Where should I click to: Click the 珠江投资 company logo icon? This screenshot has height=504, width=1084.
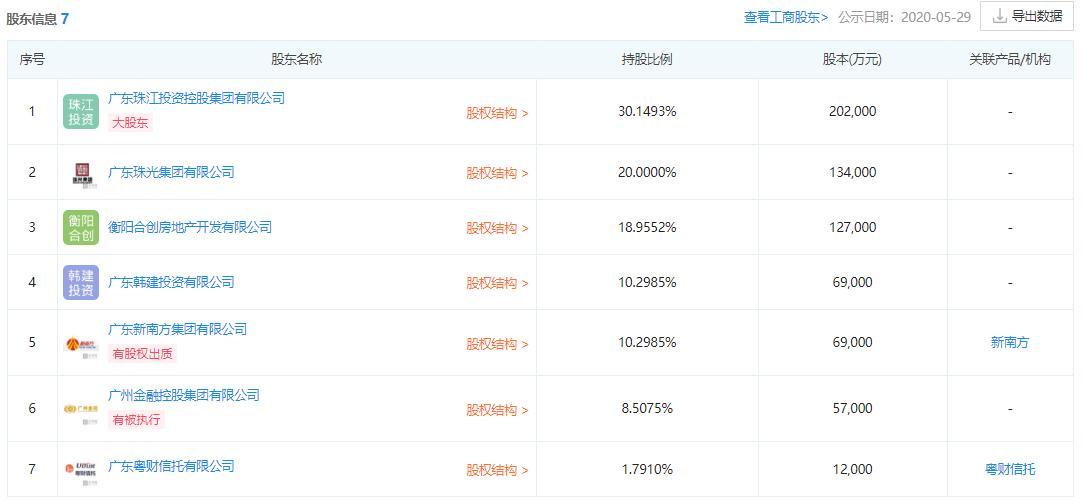[x=81, y=112]
